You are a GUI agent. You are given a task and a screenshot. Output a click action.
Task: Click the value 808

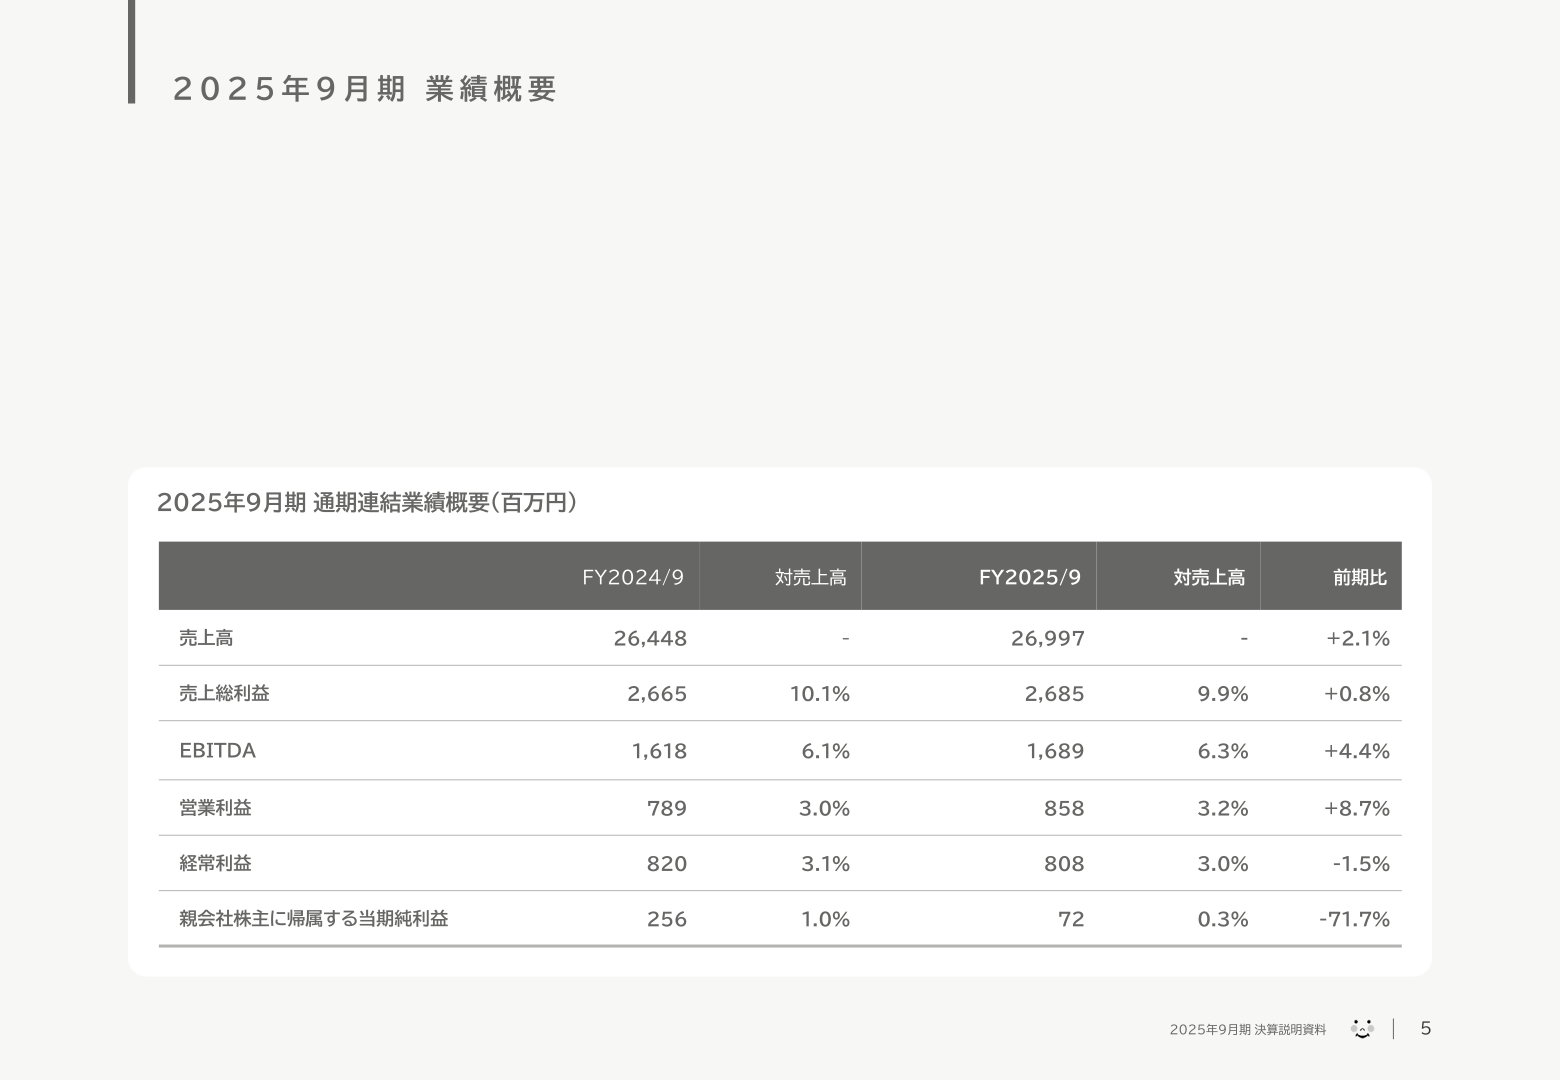pyautogui.click(x=1064, y=863)
